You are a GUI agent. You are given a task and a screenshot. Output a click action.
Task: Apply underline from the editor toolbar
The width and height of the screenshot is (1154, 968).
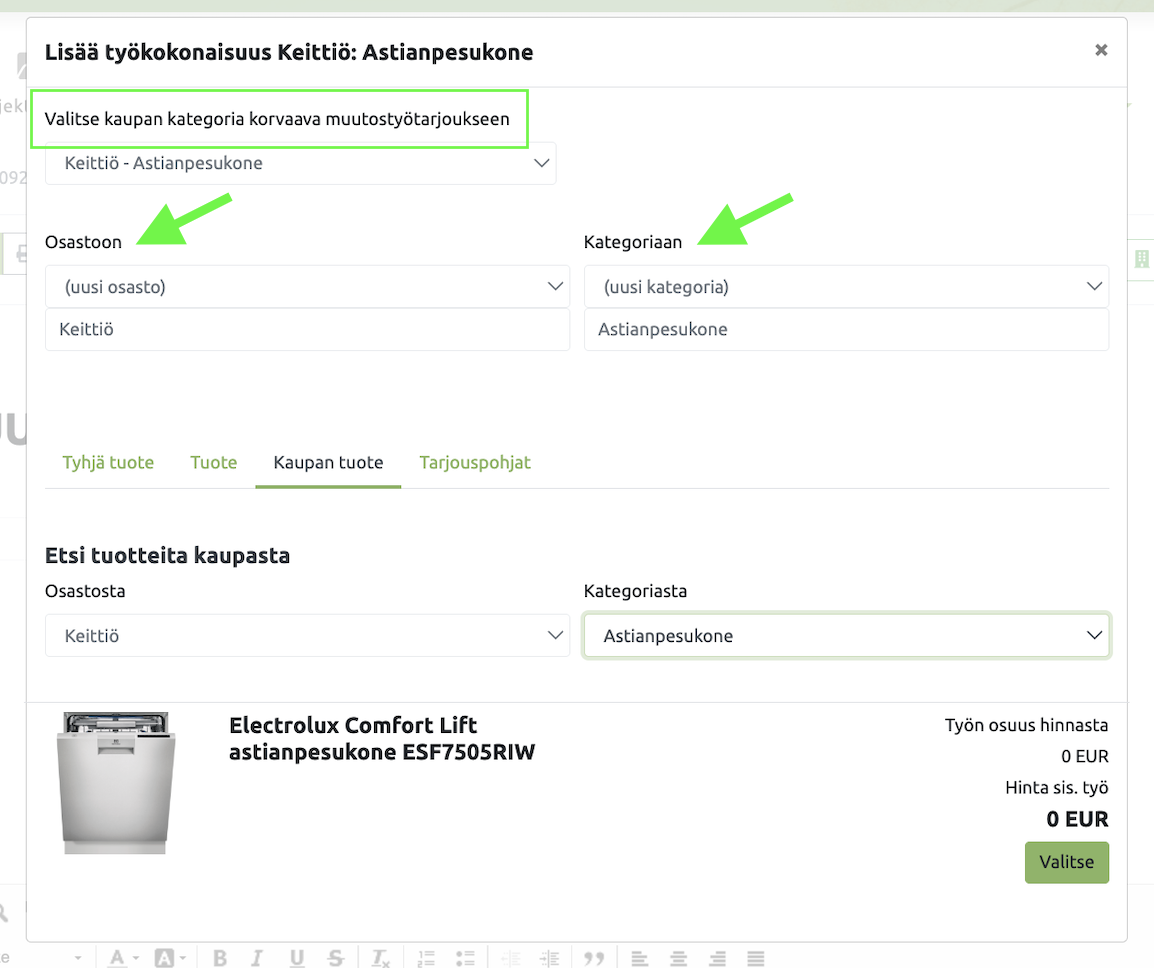297,958
